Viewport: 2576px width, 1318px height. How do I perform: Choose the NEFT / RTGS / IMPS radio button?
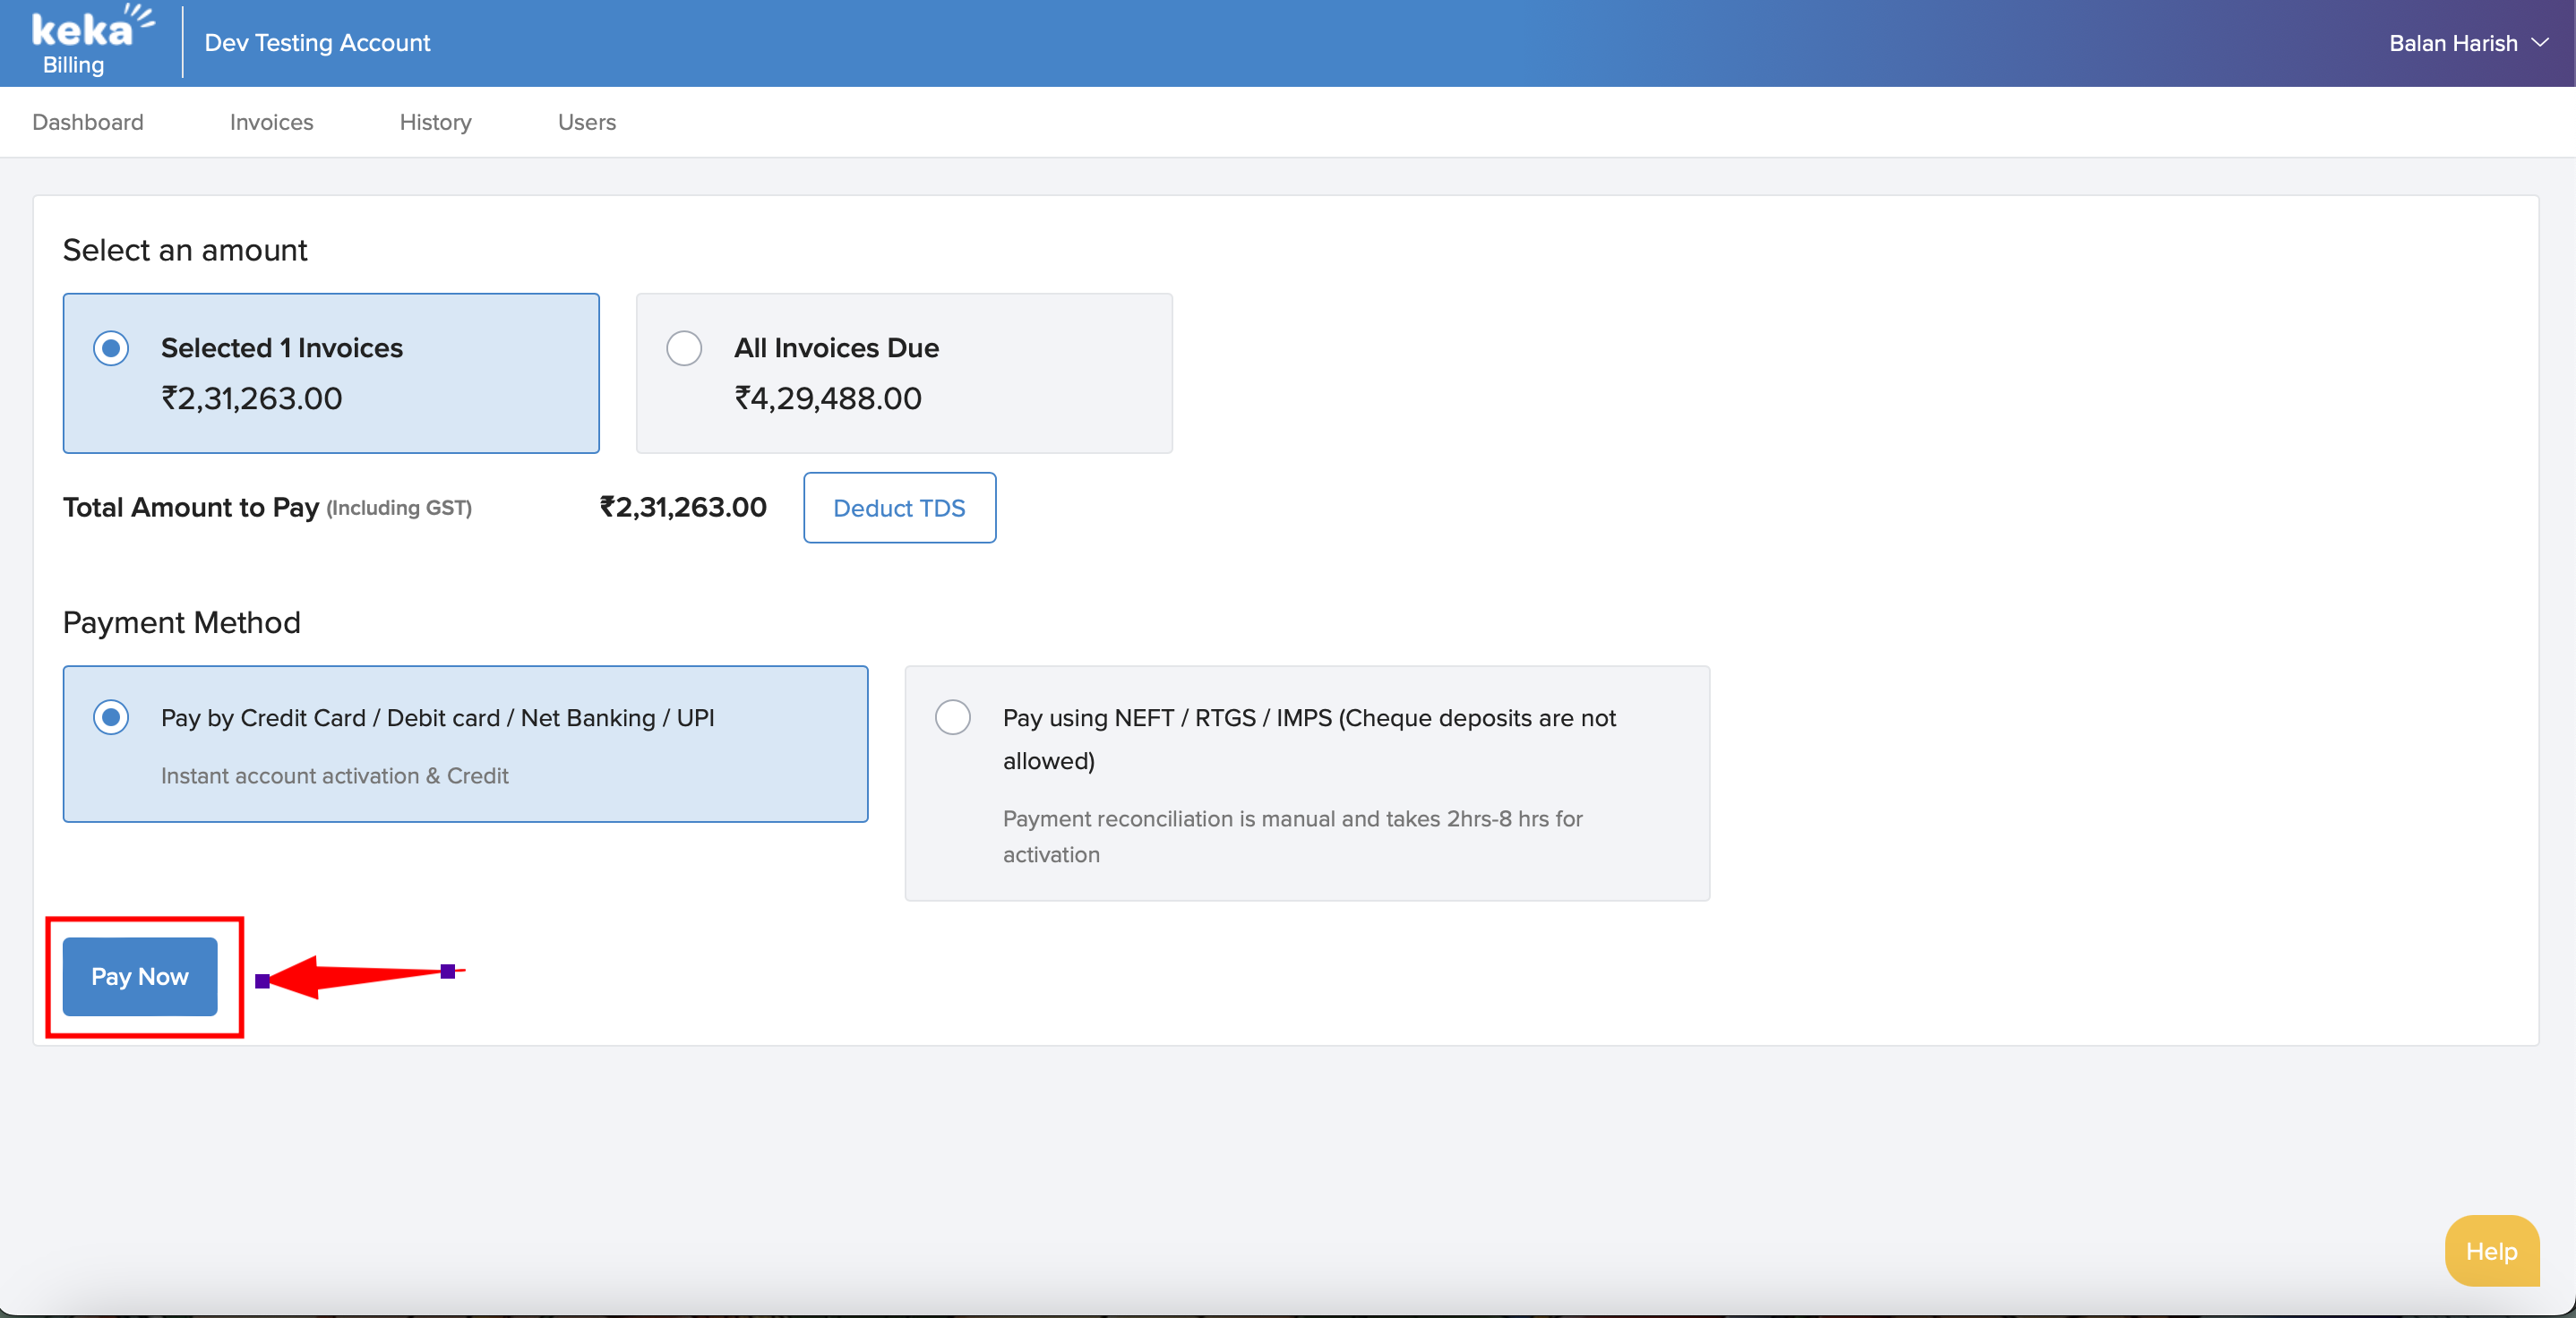[952, 718]
